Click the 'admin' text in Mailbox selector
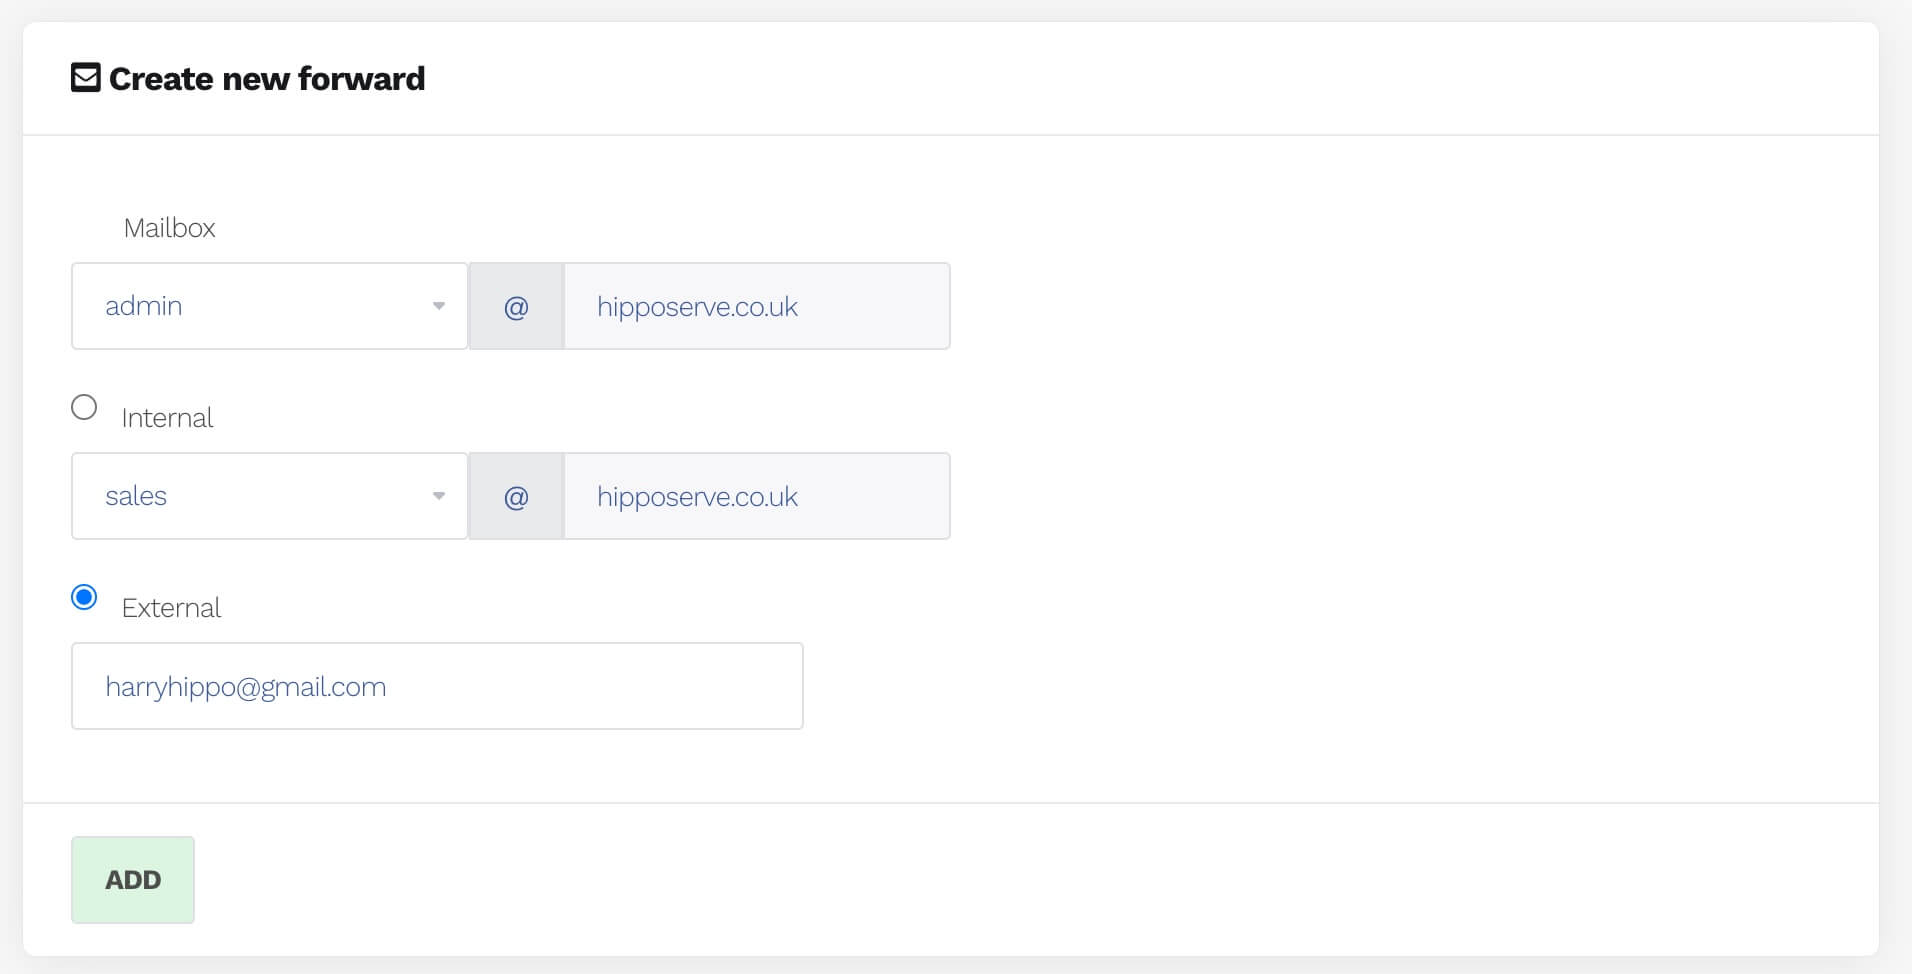 click(x=144, y=306)
